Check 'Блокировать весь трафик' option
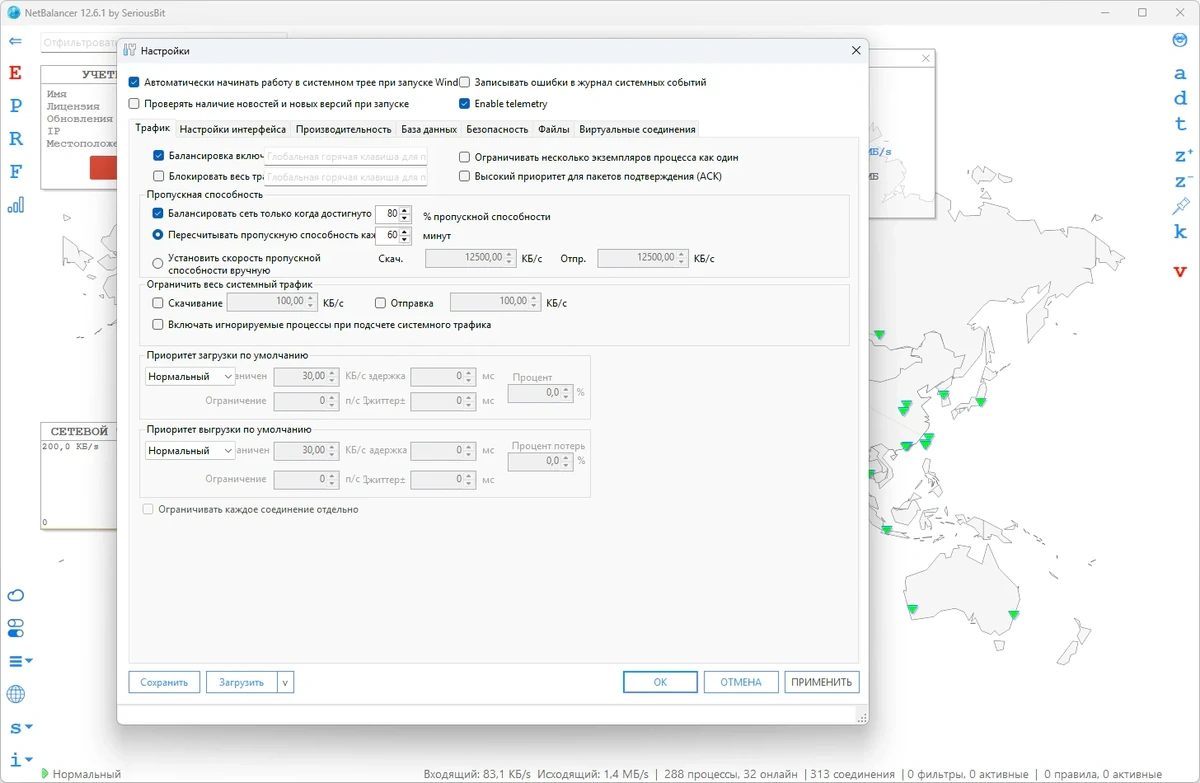The image size is (1200, 783). tap(158, 176)
